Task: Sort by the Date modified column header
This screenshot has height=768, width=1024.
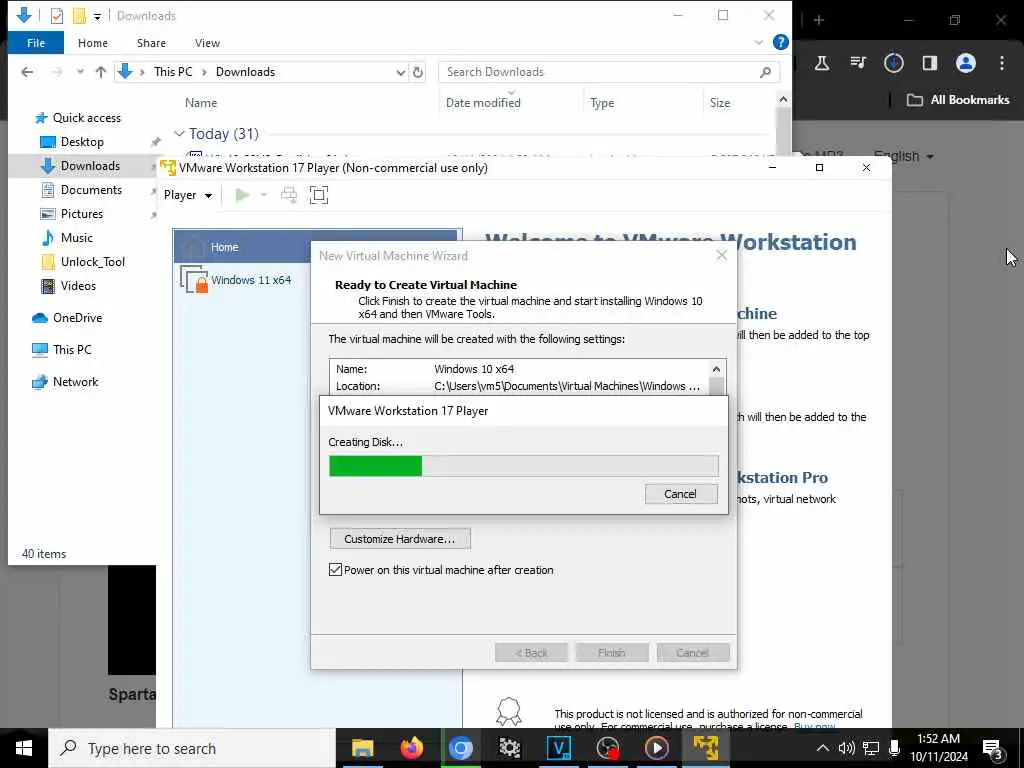Action: click(x=483, y=103)
